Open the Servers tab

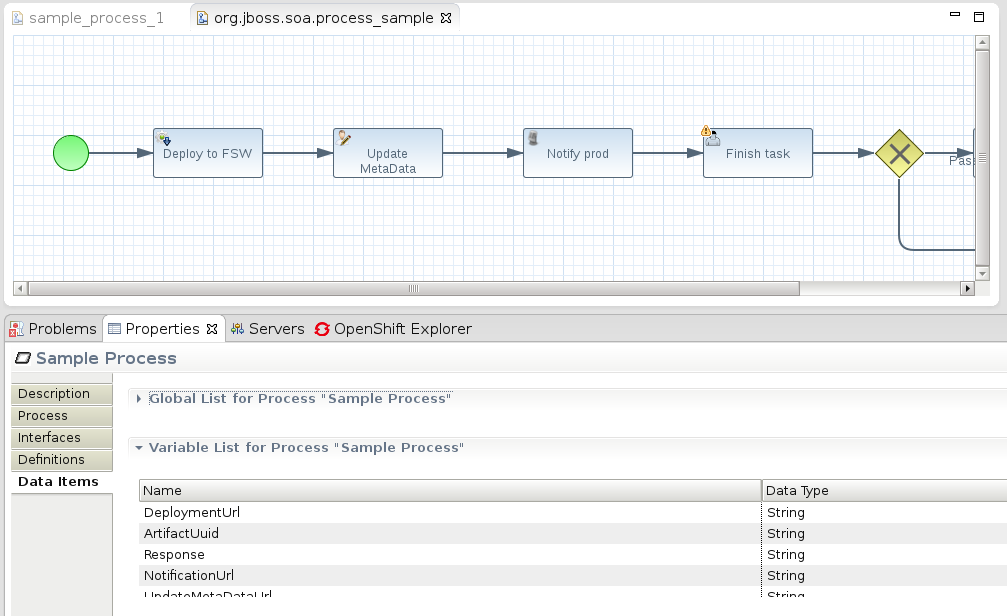click(x=268, y=329)
